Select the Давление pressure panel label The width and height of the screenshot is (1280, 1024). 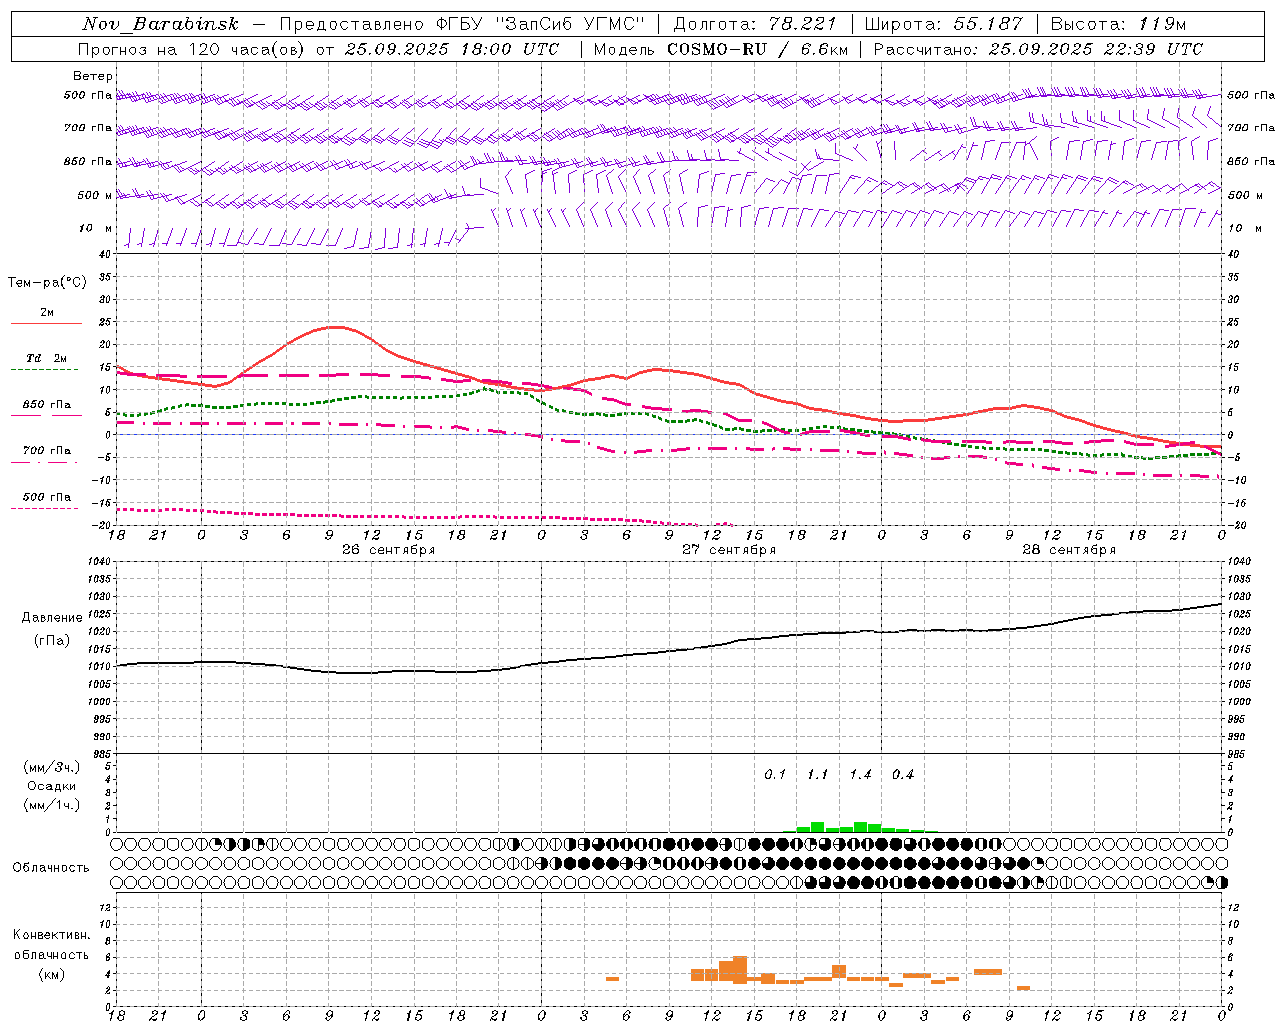click(52, 618)
